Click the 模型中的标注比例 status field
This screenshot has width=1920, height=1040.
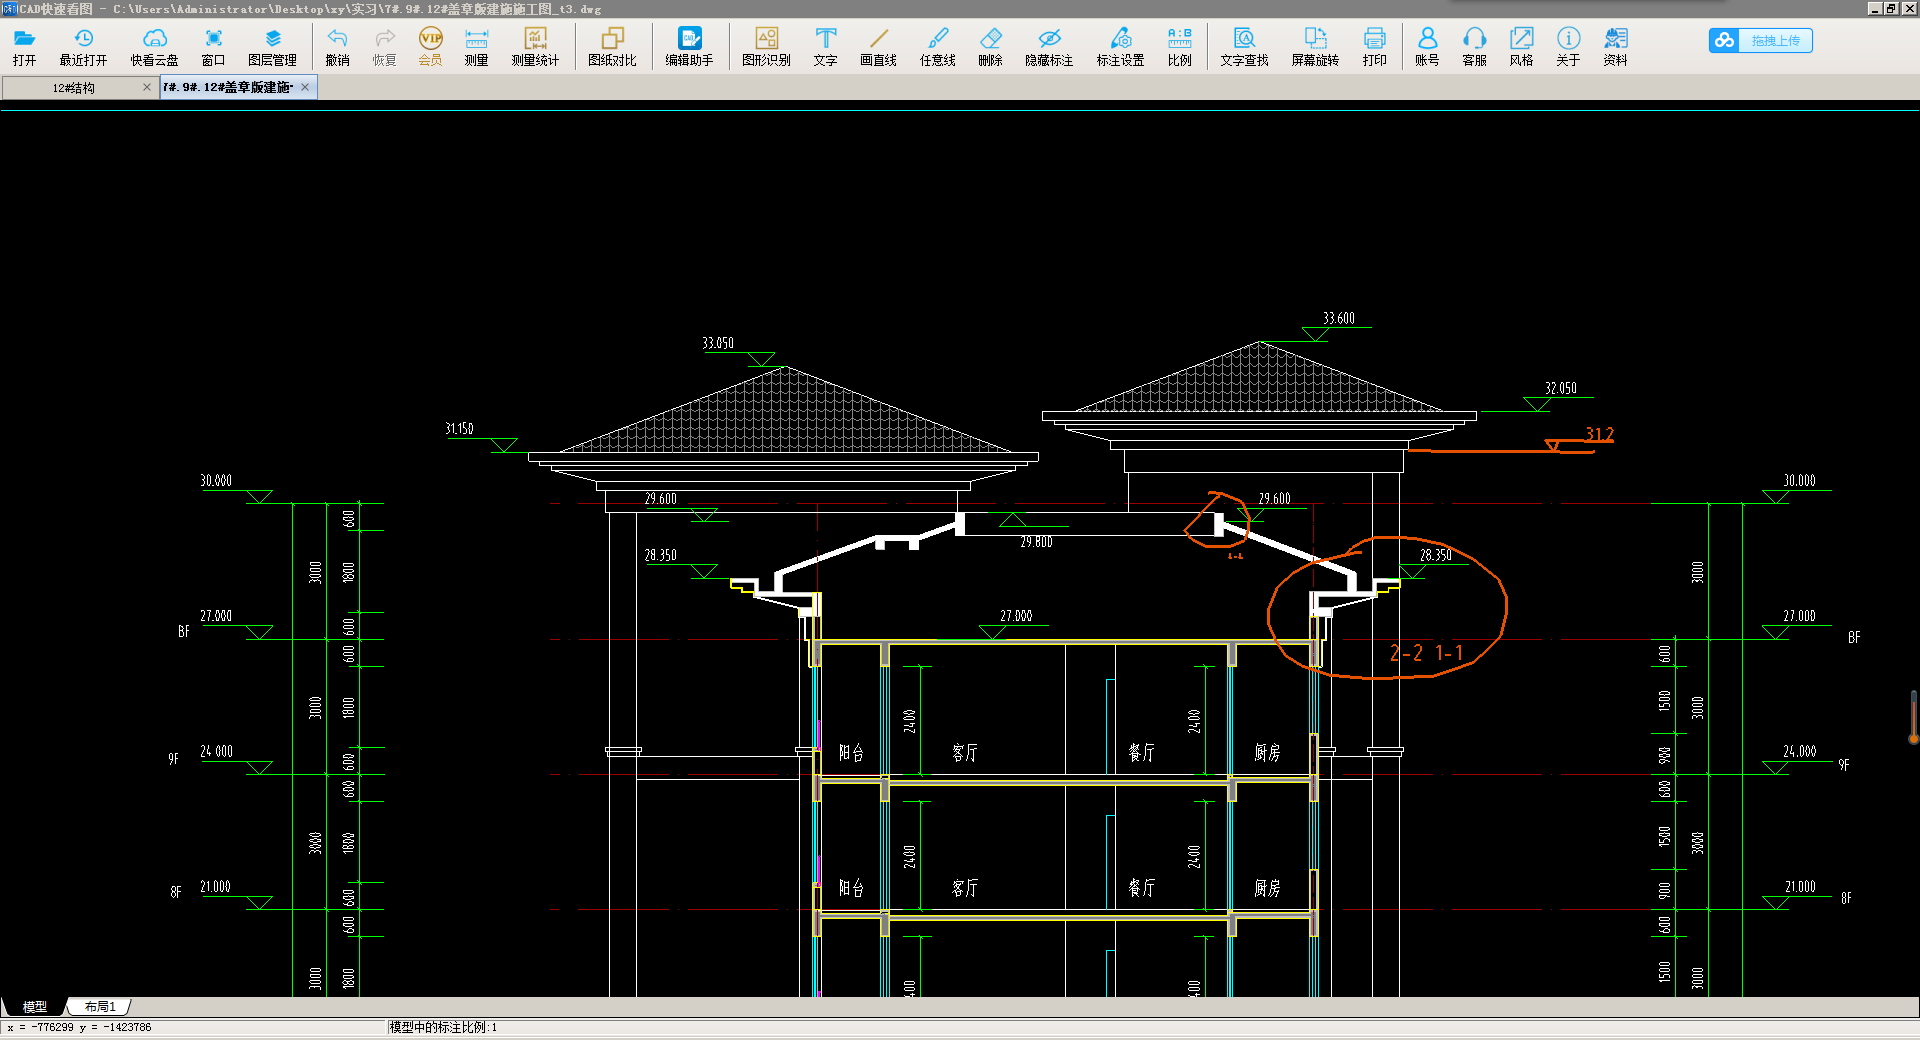pos(443,1027)
